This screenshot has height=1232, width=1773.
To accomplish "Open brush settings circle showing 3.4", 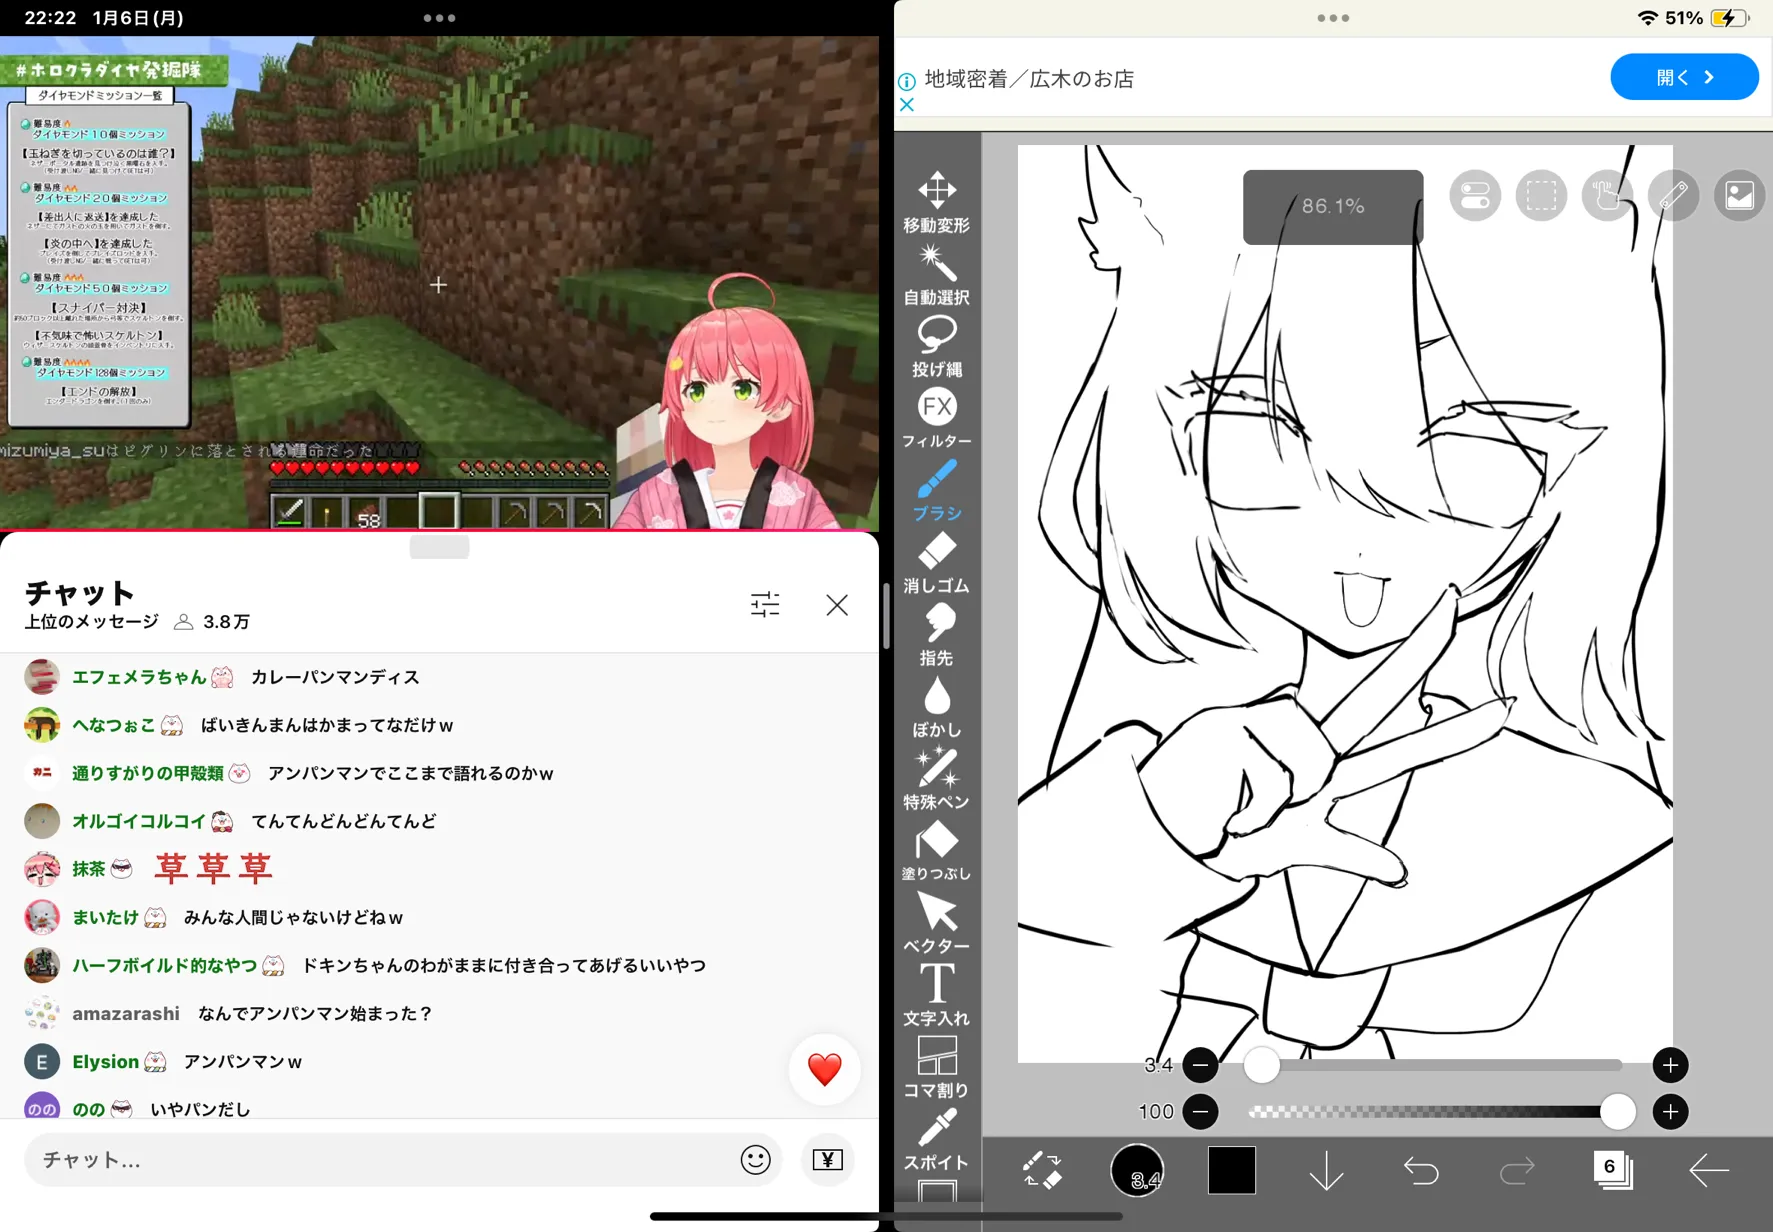I will point(1137,1169).
